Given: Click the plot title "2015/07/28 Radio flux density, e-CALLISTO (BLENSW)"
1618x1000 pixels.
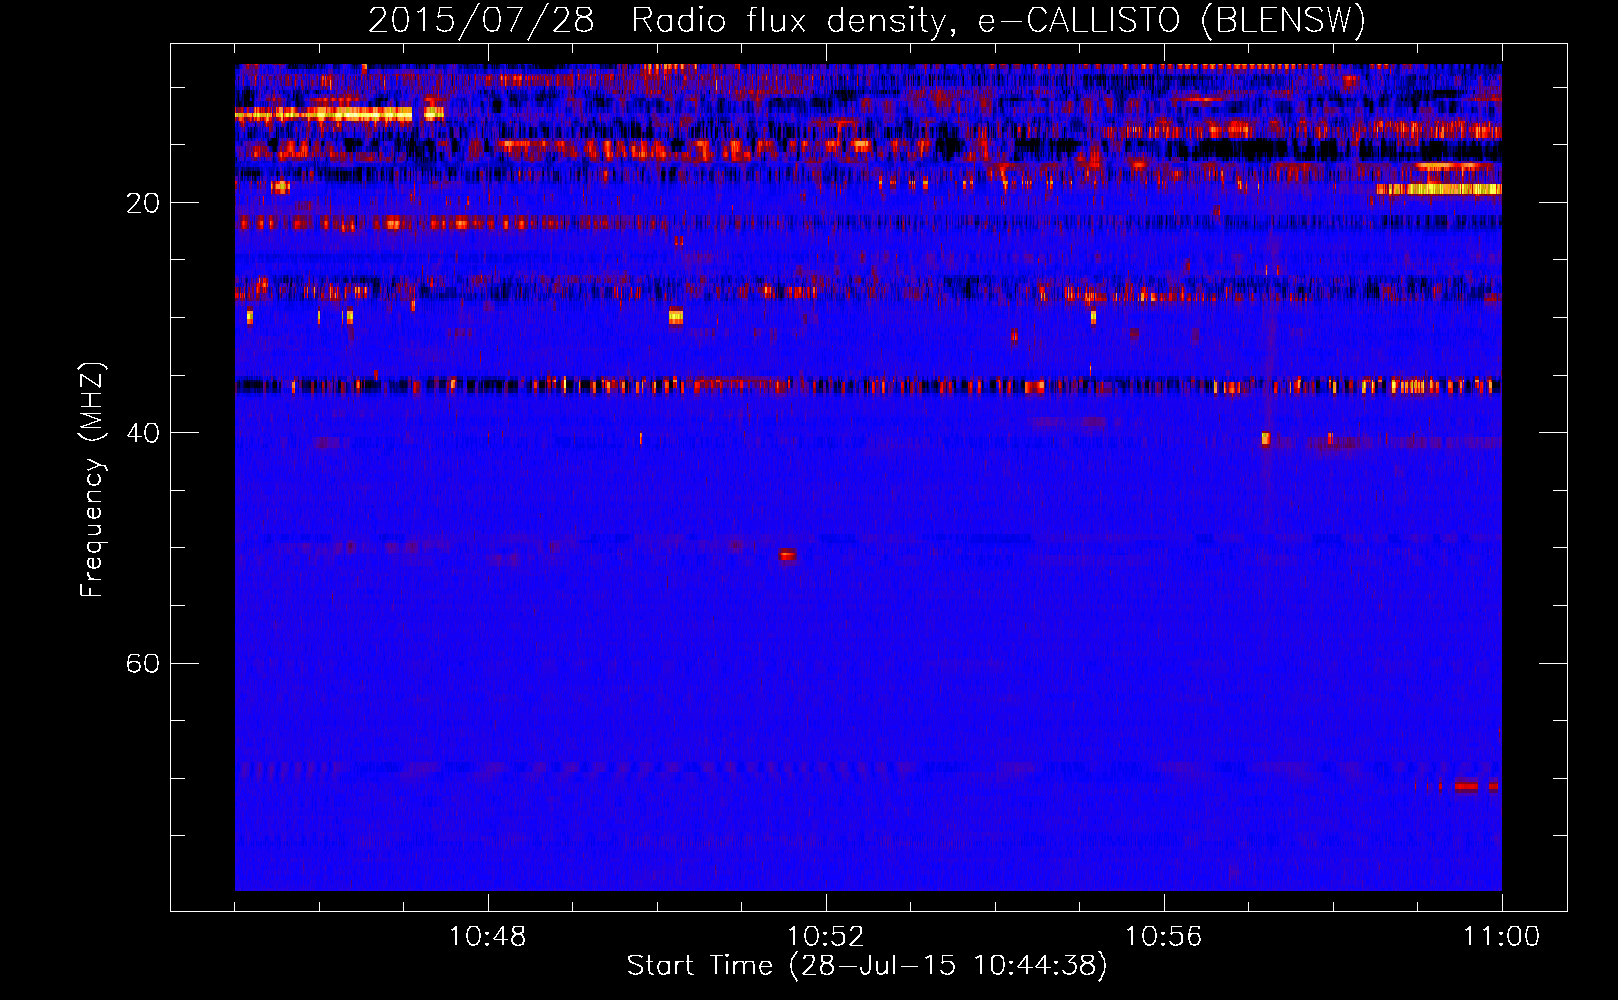Looking at the screenshot, I should click(867, 20).
